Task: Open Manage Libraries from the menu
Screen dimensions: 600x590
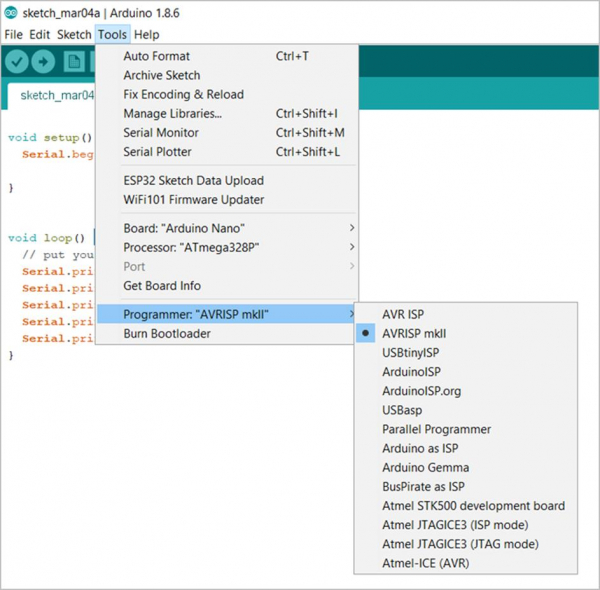Action: (x=172, y=113)
